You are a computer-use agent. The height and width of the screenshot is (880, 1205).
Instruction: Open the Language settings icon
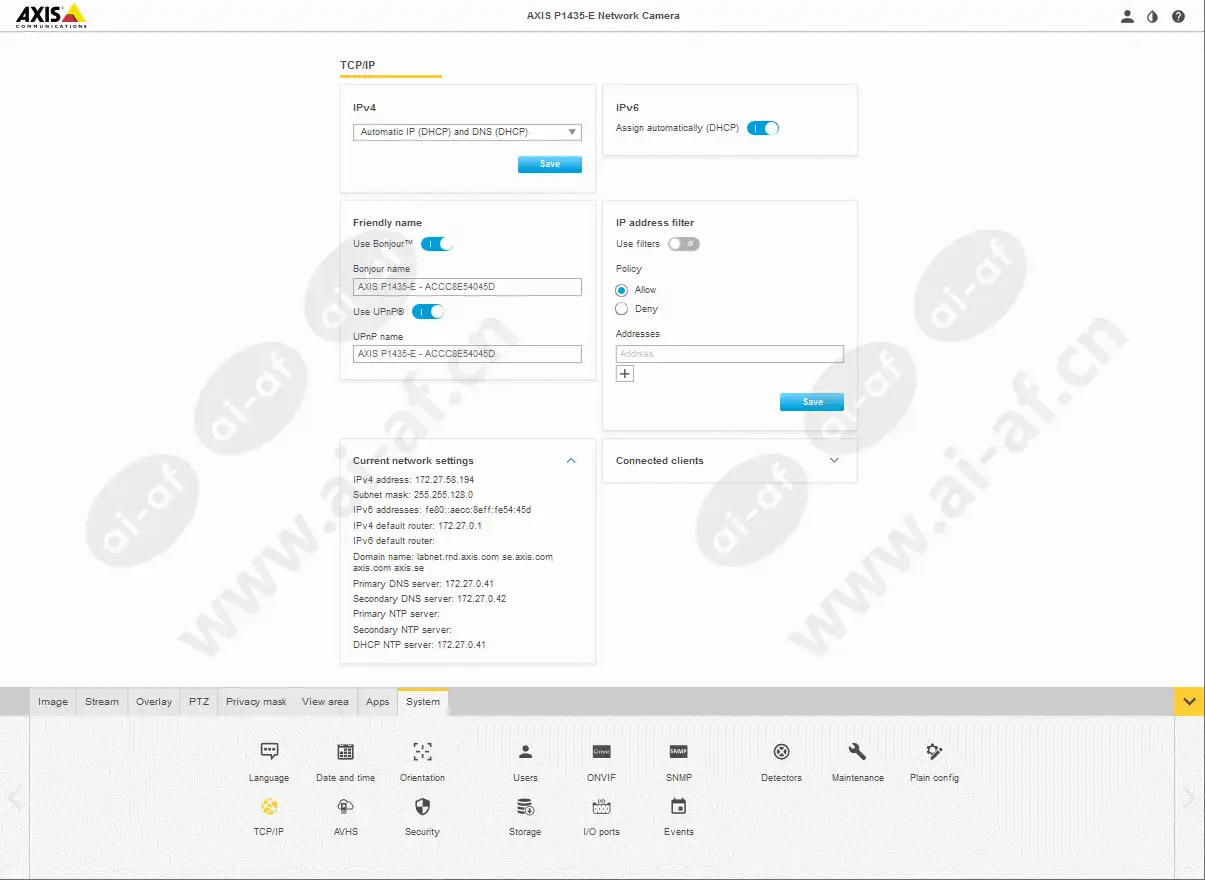click(269, 751)
